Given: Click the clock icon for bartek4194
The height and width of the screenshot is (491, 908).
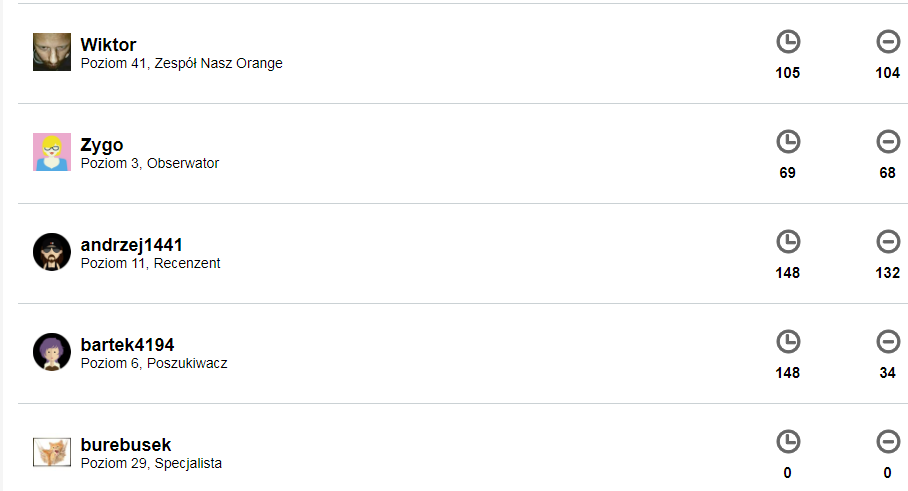Looking at the screenshot, I should coord(788,342).
